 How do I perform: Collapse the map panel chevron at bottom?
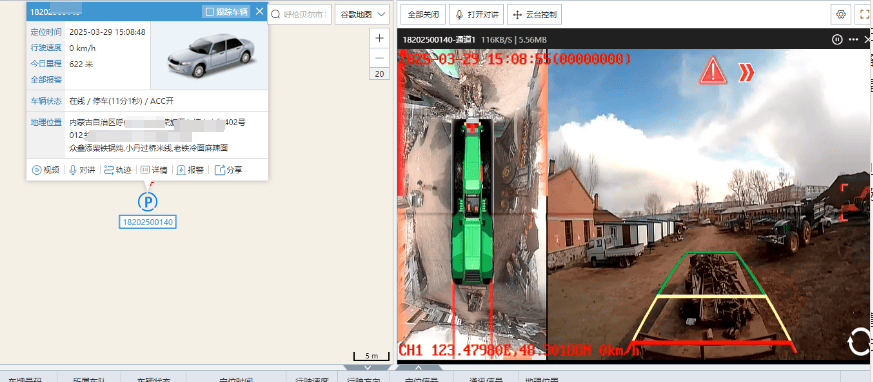point(367,368)
